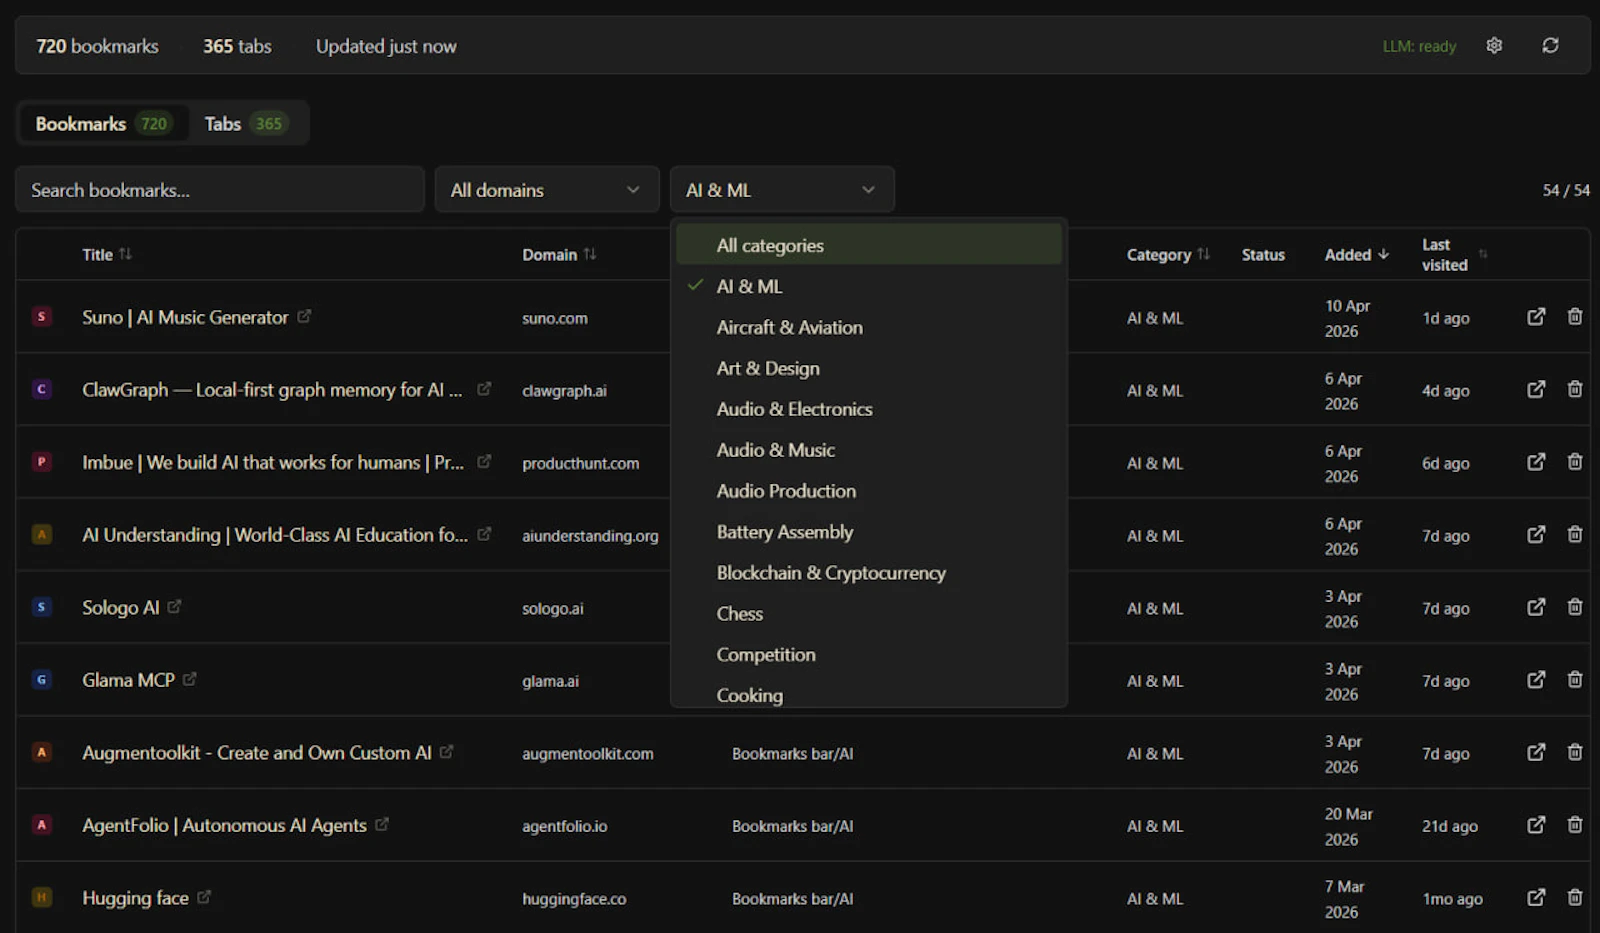
Task: Open Glama MCP row's open button
Action: pyautogui.click(x=1536, y=680)
